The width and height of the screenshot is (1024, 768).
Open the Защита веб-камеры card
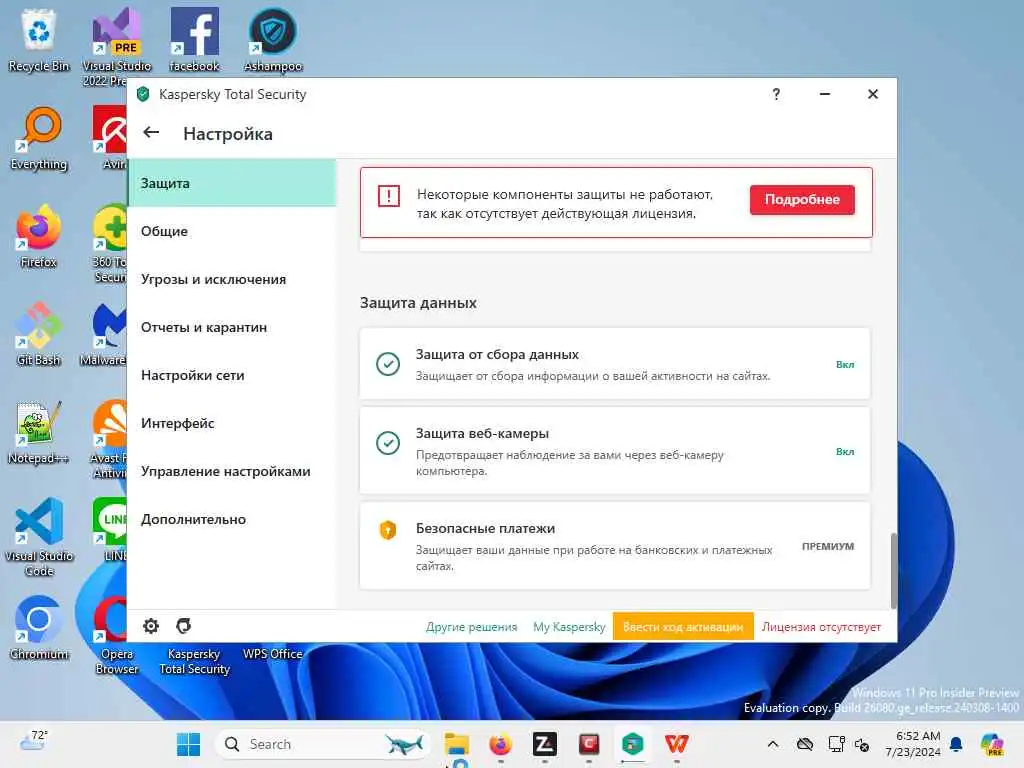[x=615, y=451]
